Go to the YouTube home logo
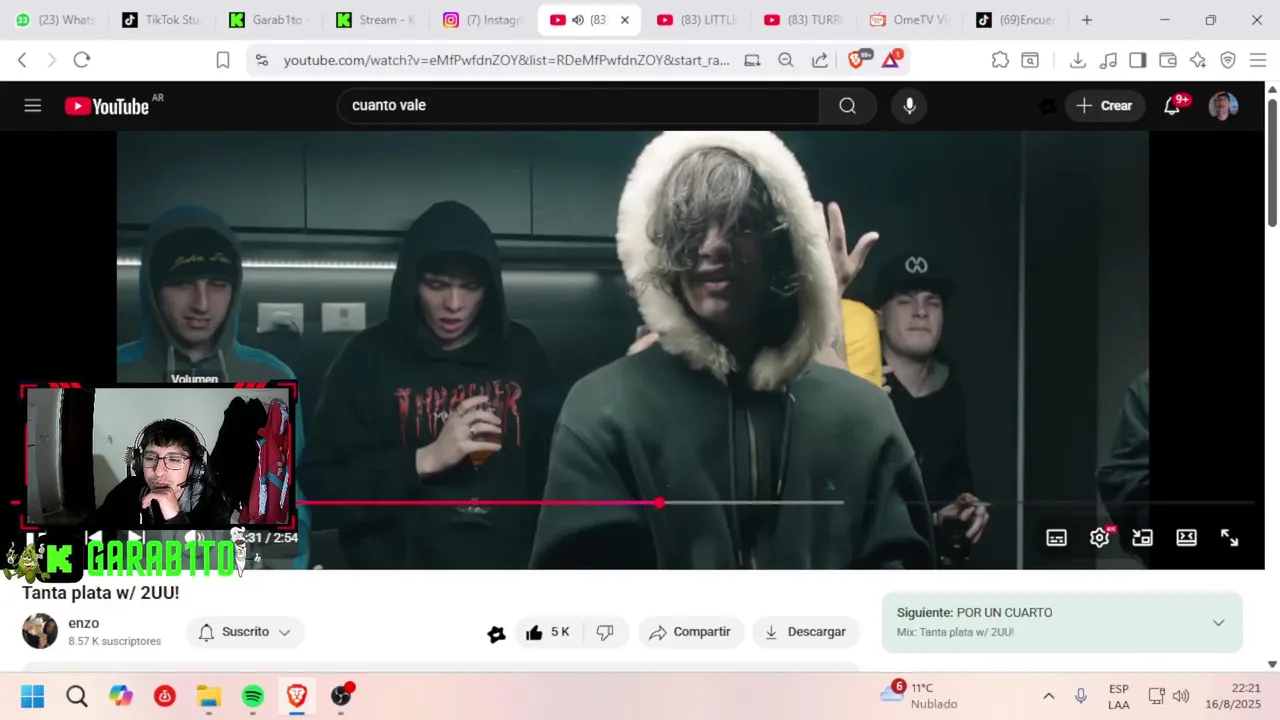The image size is (1280, 720). [107, 106]
